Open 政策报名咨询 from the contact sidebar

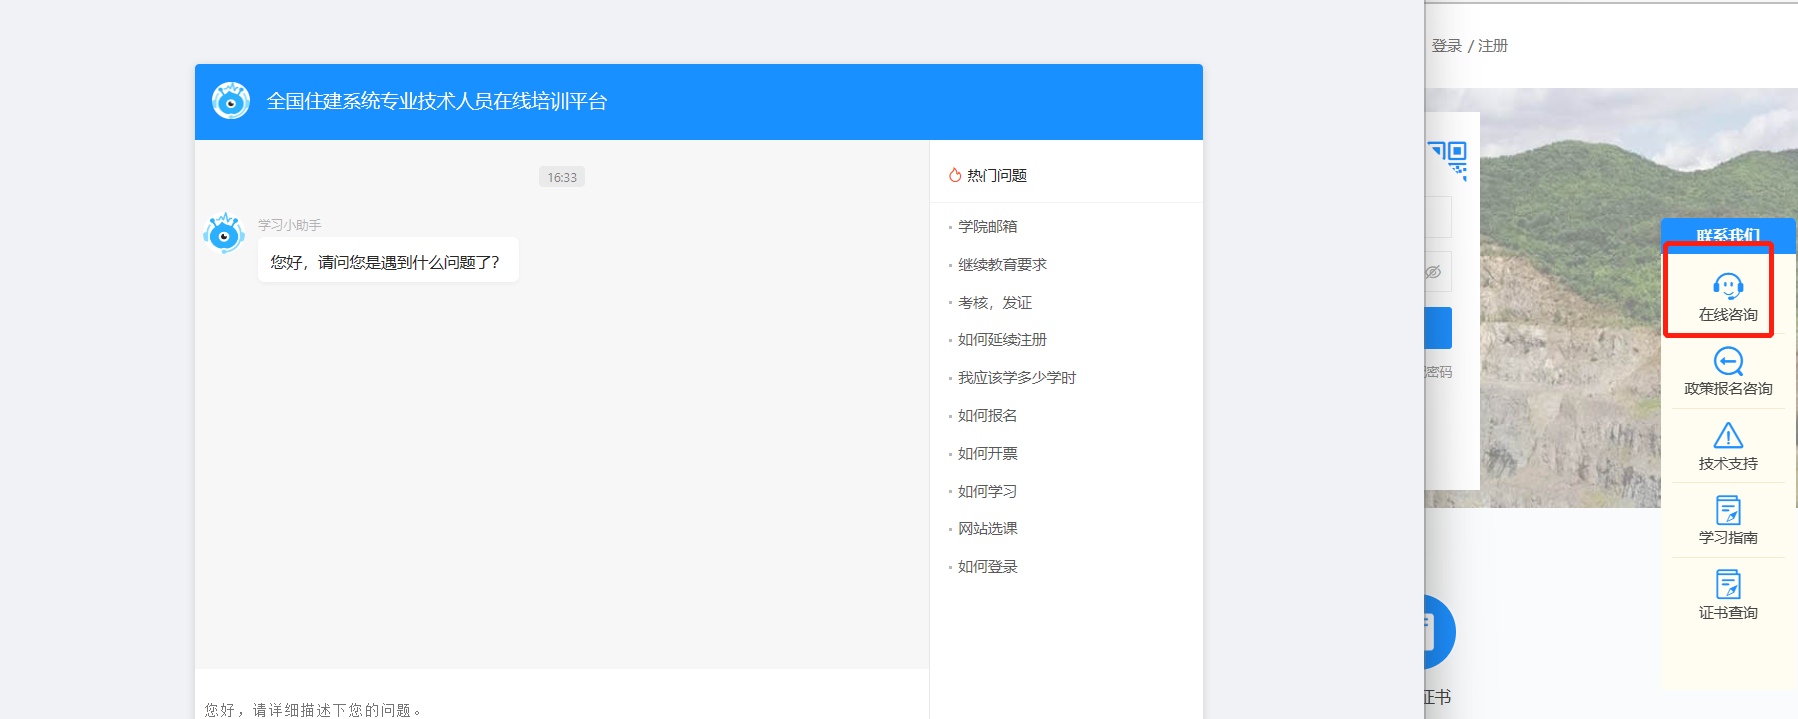1728,372
